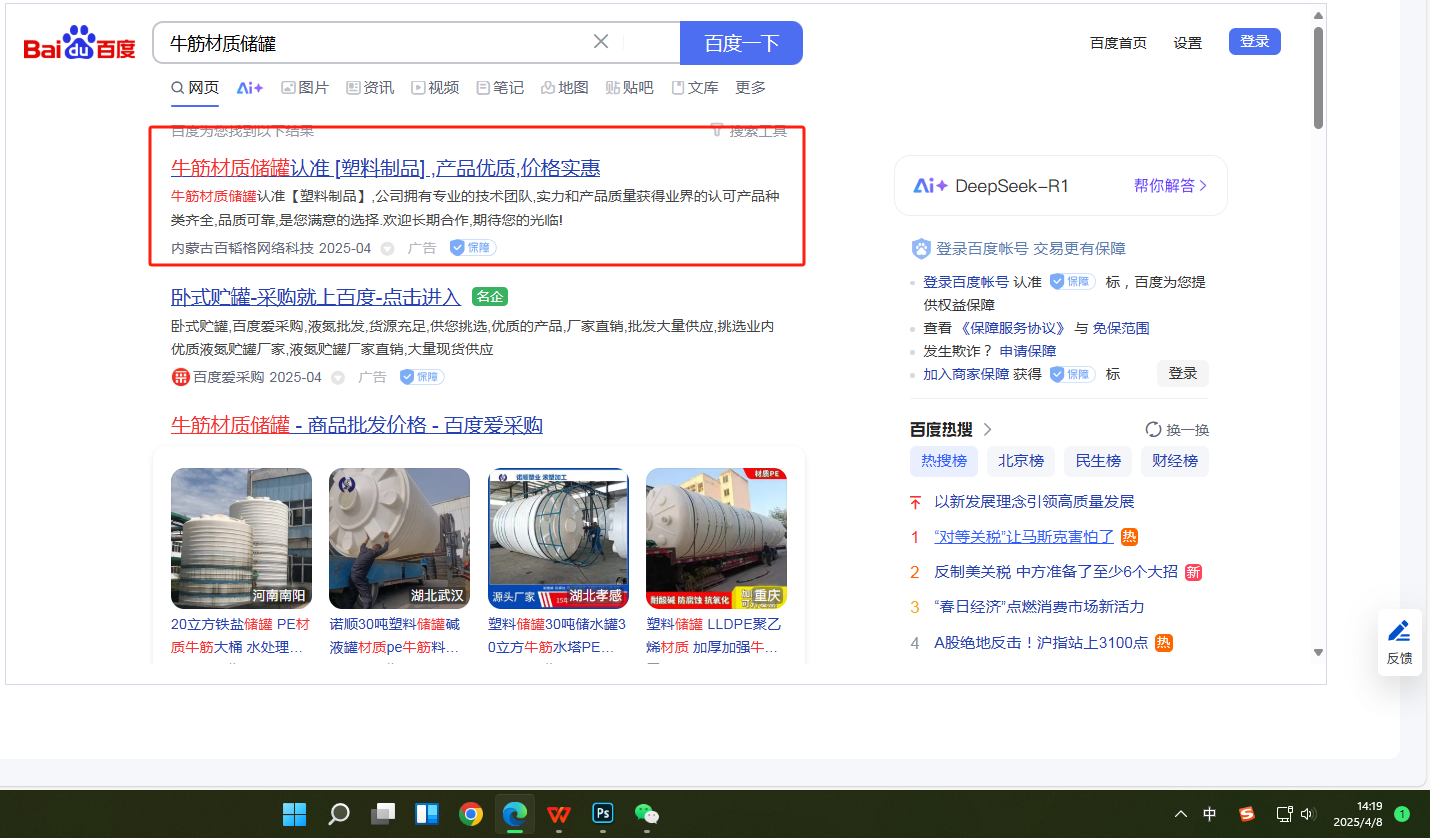1430x838 pixels.
Task: Click the Baidu logo
Action: click(x=79, y=43)
